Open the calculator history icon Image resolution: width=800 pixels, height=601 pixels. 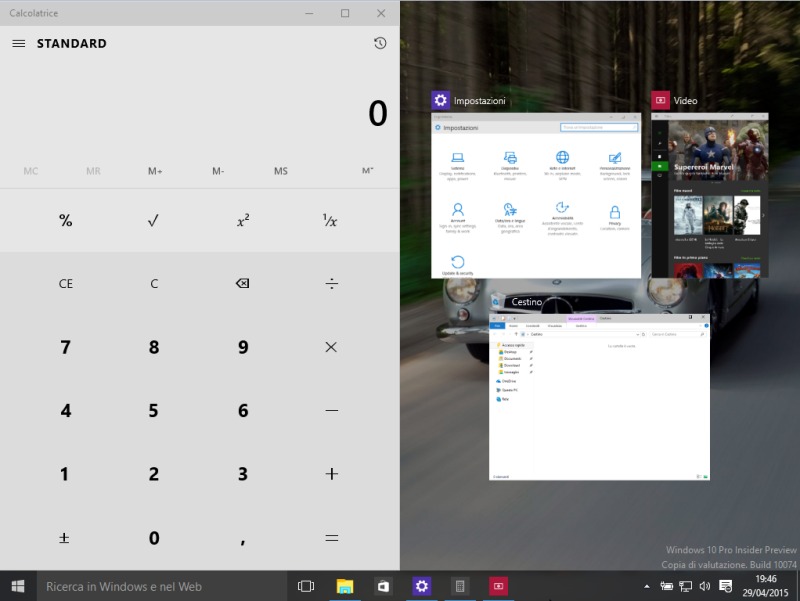click(380, 44)
